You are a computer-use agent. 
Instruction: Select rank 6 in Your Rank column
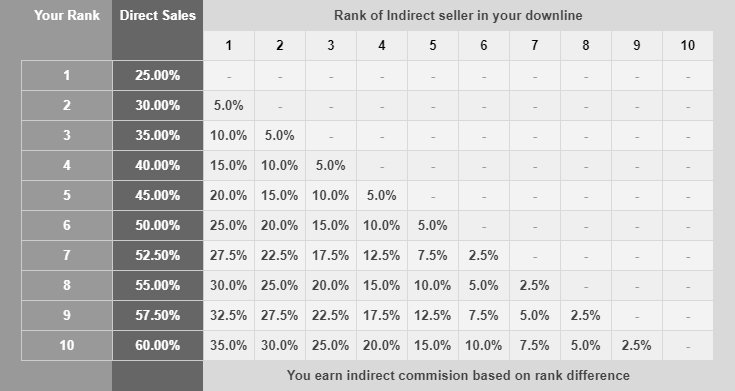67,226
